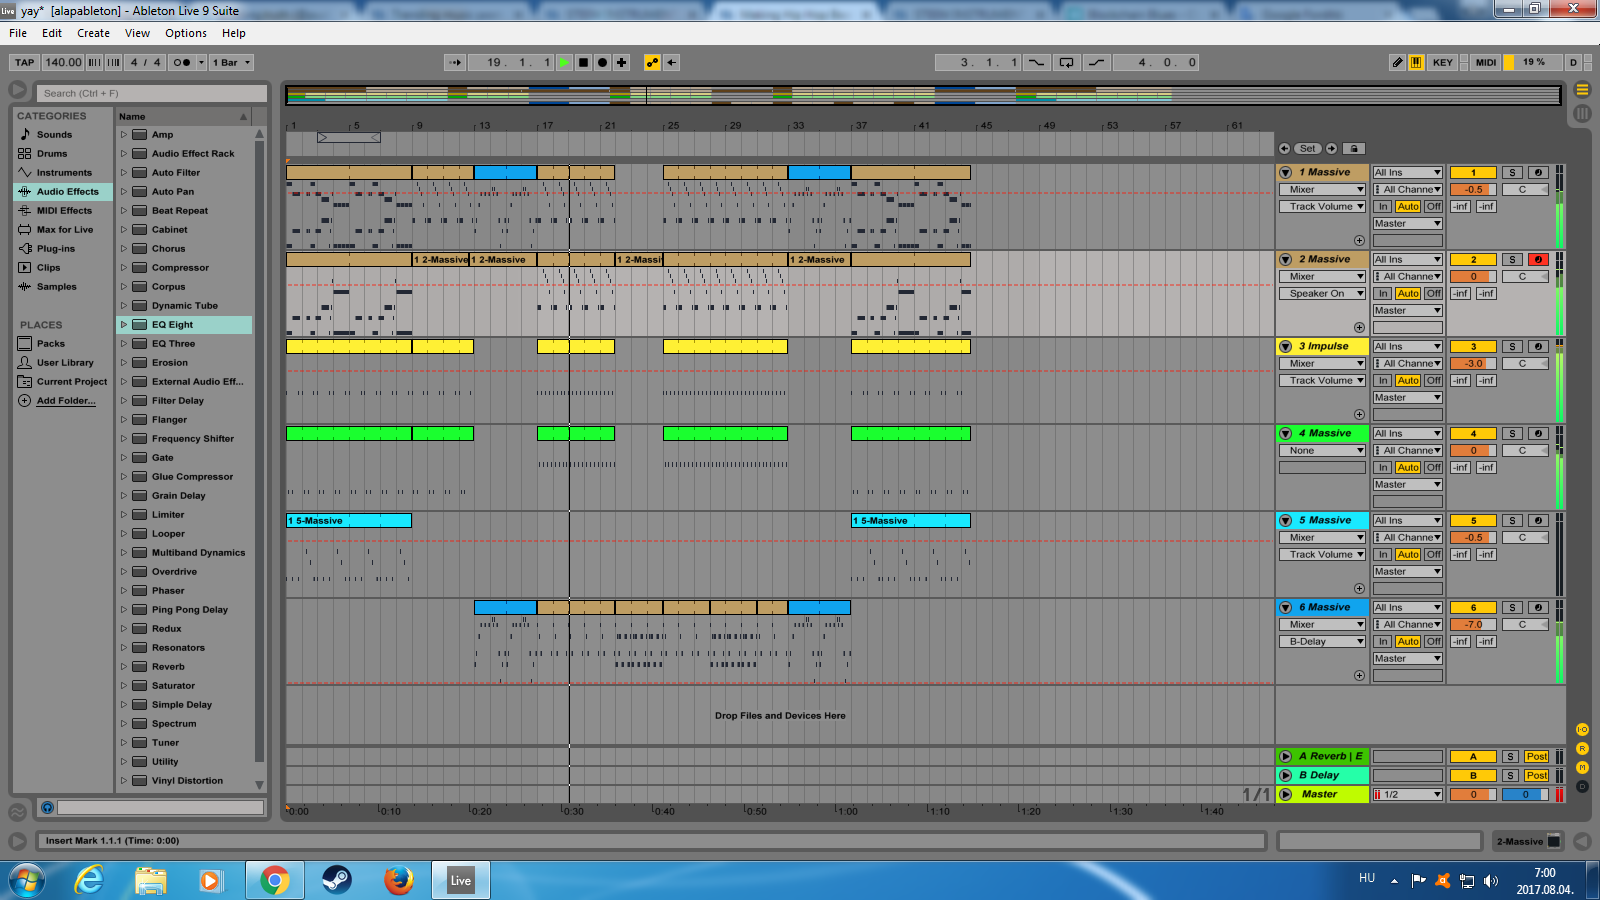Toggle the Computer MIDI Keyboard button
Screen dimensions: 1600x900
click(x=1416, y=62)
